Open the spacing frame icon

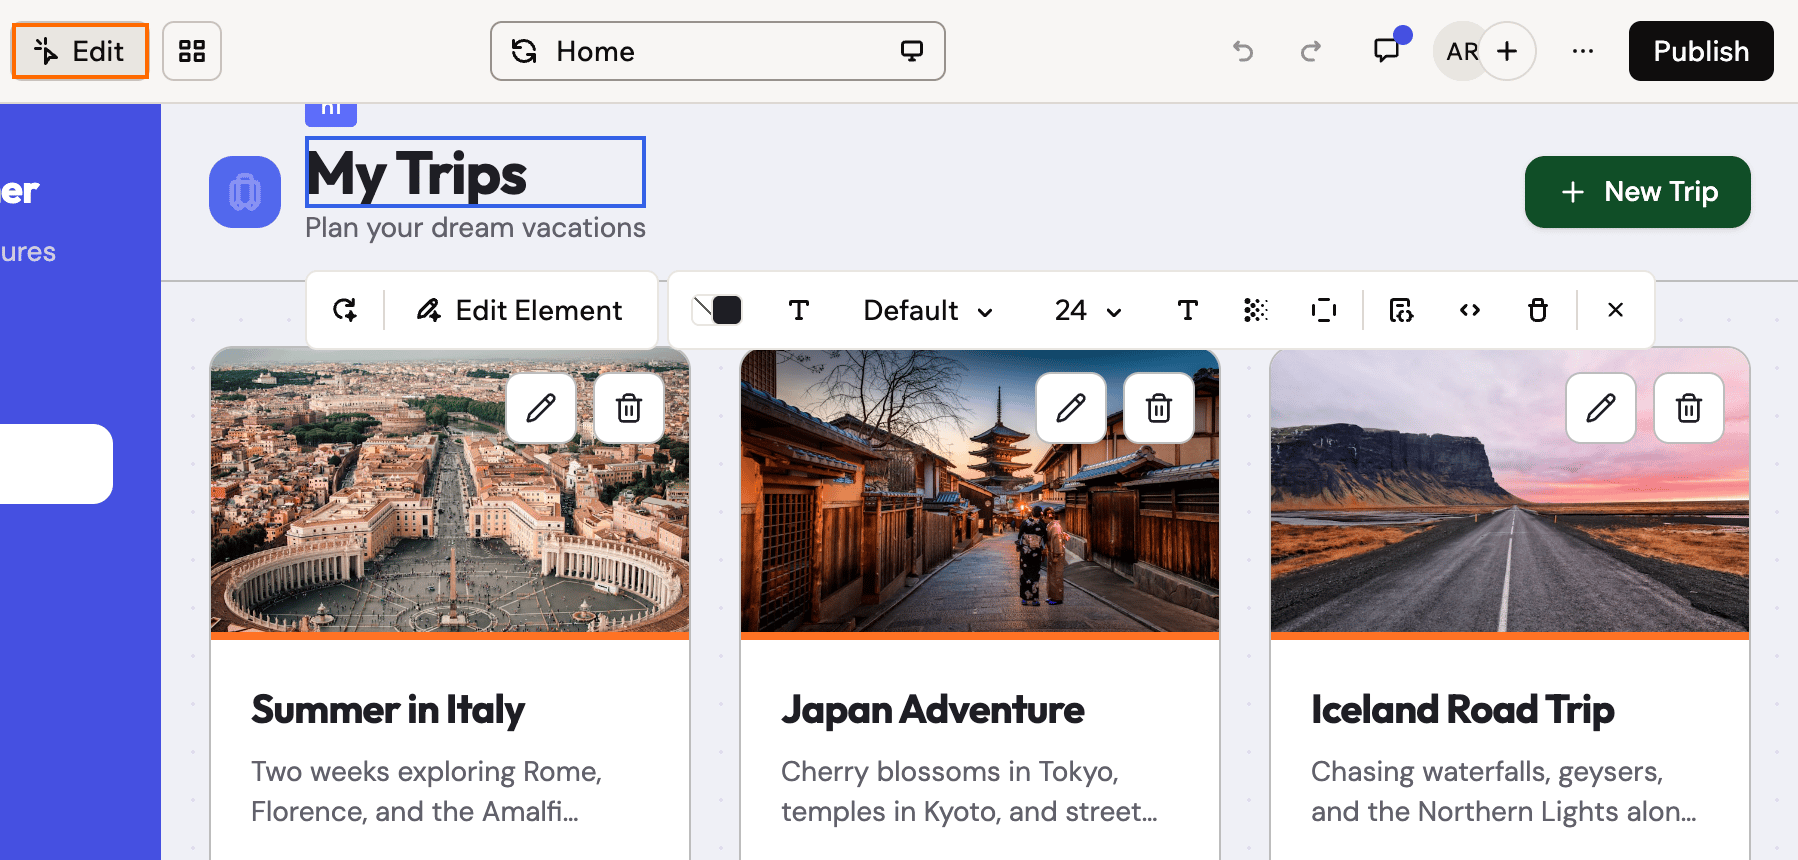tap(1324, 310)
